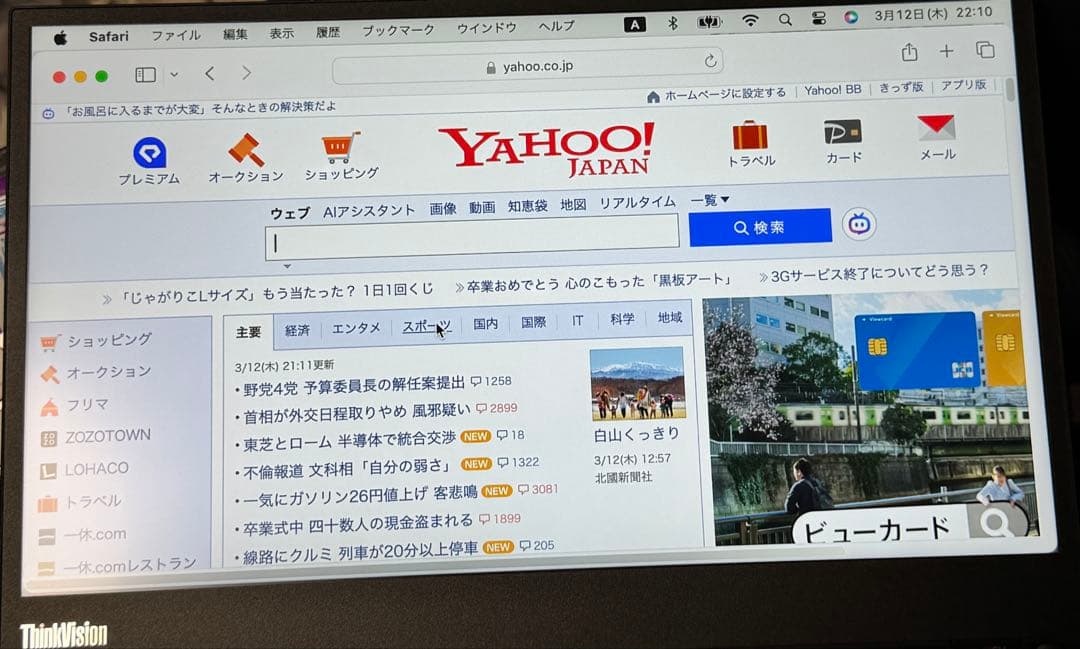Click the Yahoo search text field
Image resolution: width=1080 pixels, height=649 pixels.
point(472,238)
